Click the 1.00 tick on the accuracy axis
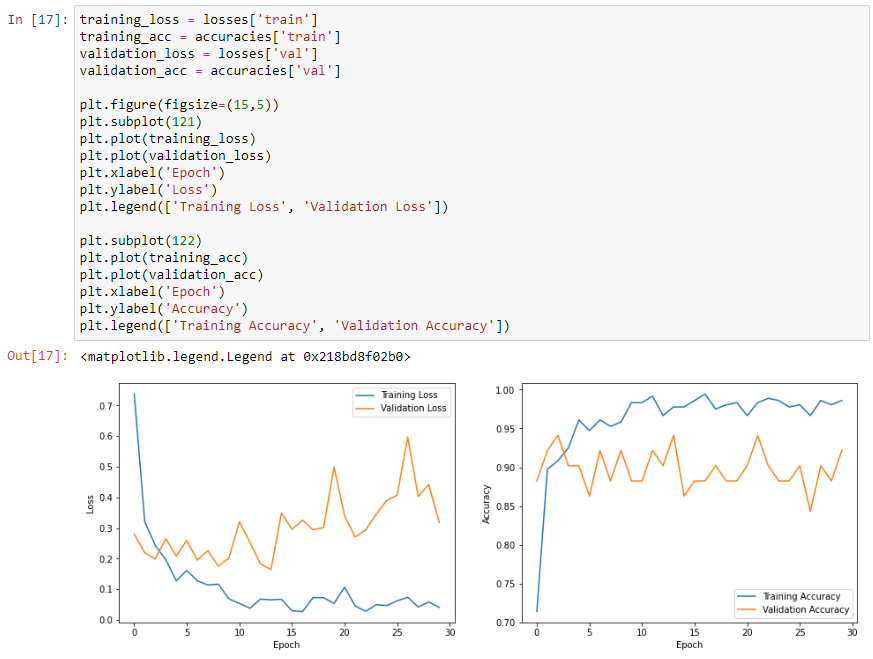The height and width of the screenshot is (659, 873). click(505, 390)
